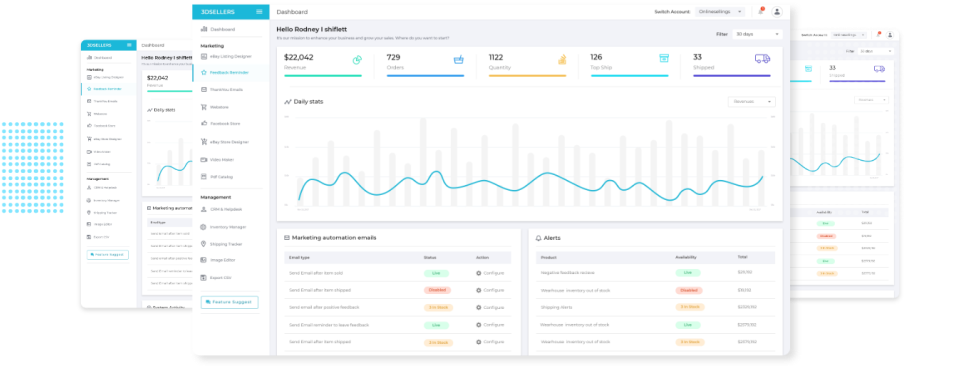Click the Revenue pie chart icon
Image resolution: width=959 pixels, height=366 pixels.
(x=357, y=59)
